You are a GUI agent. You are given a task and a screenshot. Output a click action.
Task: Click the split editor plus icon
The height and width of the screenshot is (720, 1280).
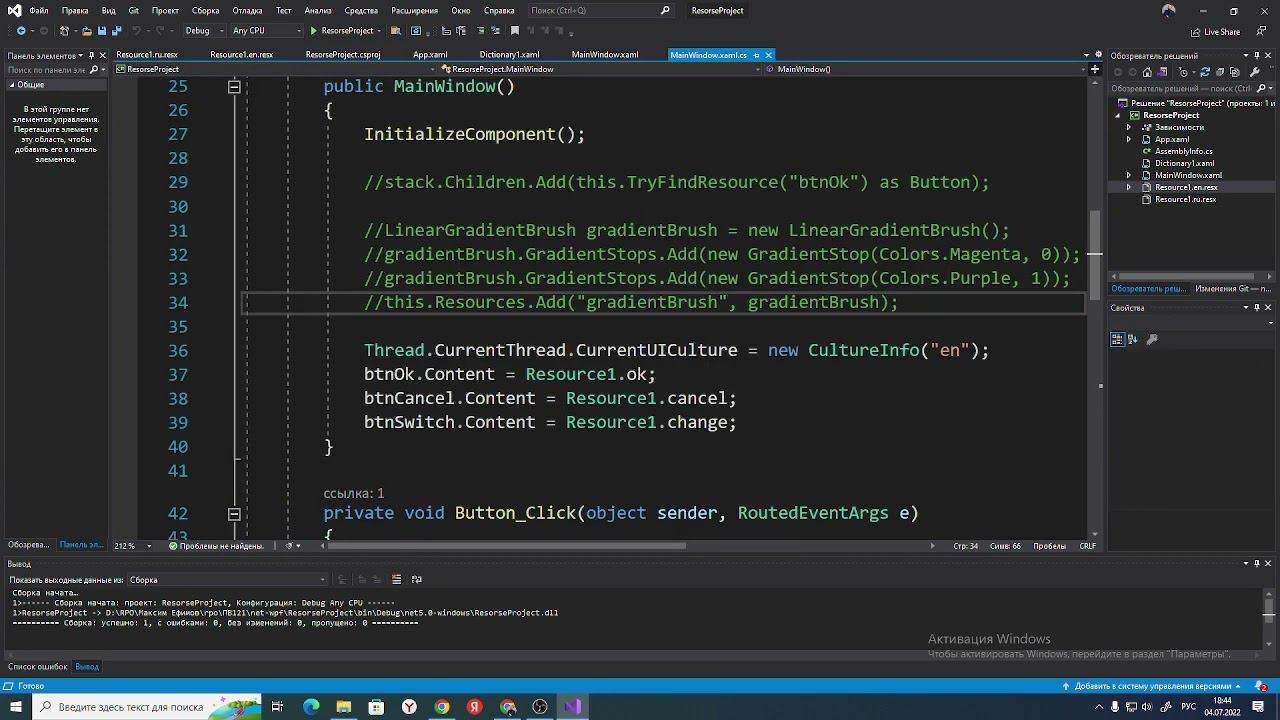[x=1095, y=69]
